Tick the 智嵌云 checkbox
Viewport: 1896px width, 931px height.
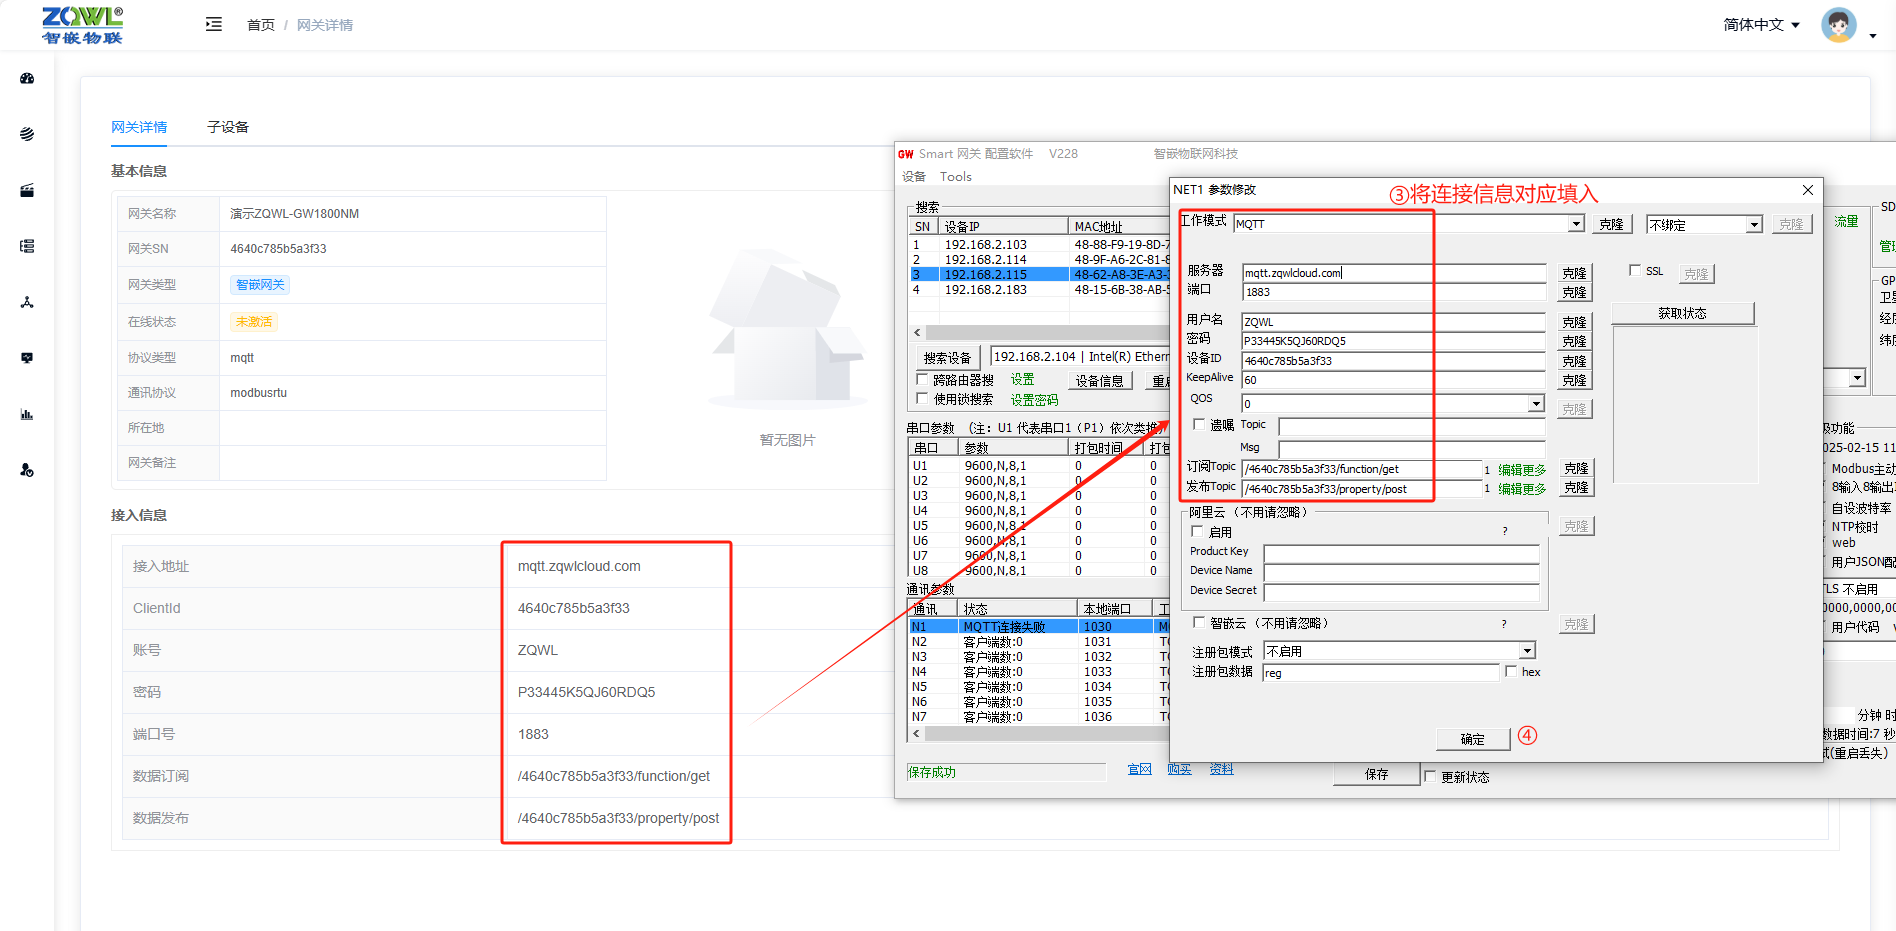[x=1199, y=622]
